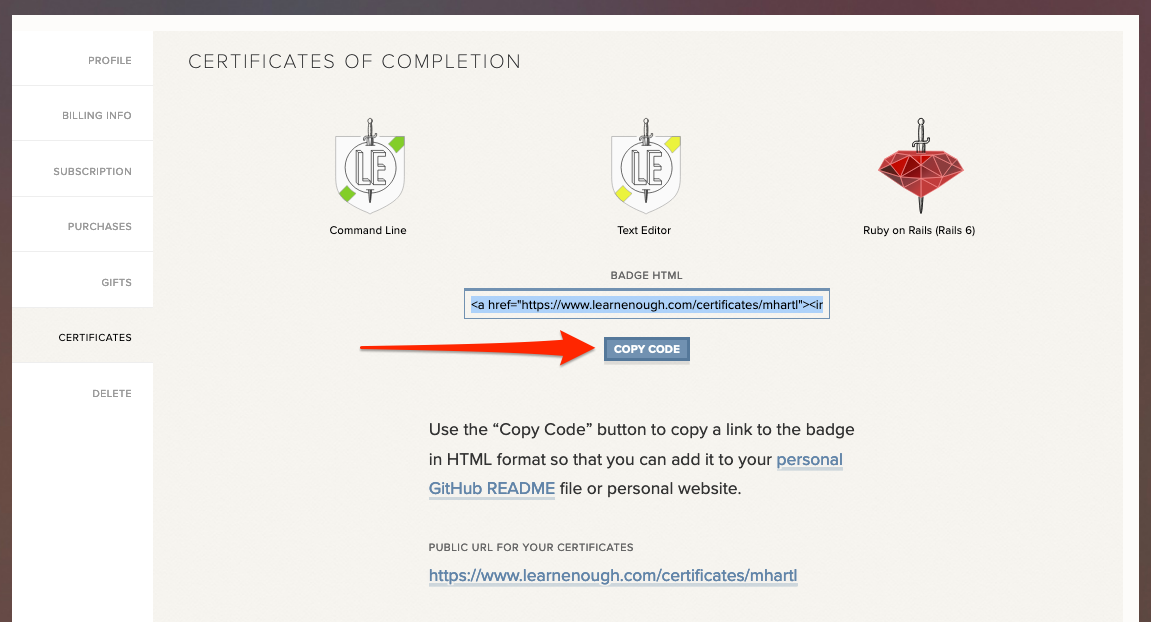Switch to the BILLING INFO section
Image resolution: width=1151 pixels, height=622 pixels.
(x=97, y=115)
